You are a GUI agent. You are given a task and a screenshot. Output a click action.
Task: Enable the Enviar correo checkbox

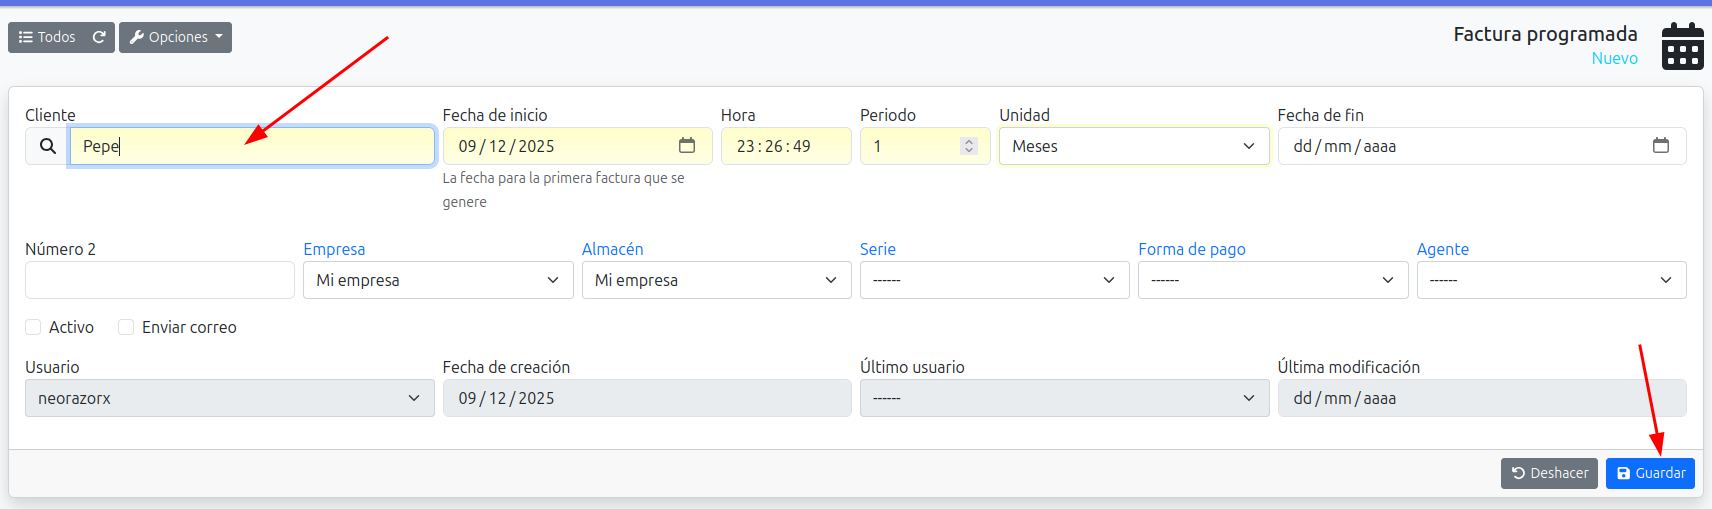(x=126, y=327)
